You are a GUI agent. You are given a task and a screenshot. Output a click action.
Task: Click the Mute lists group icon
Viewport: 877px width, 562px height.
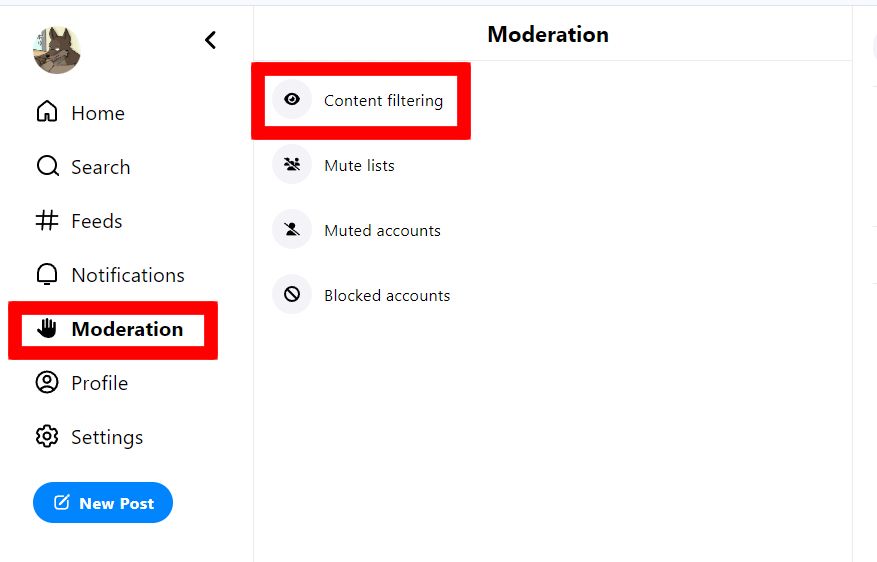(292, 164)
